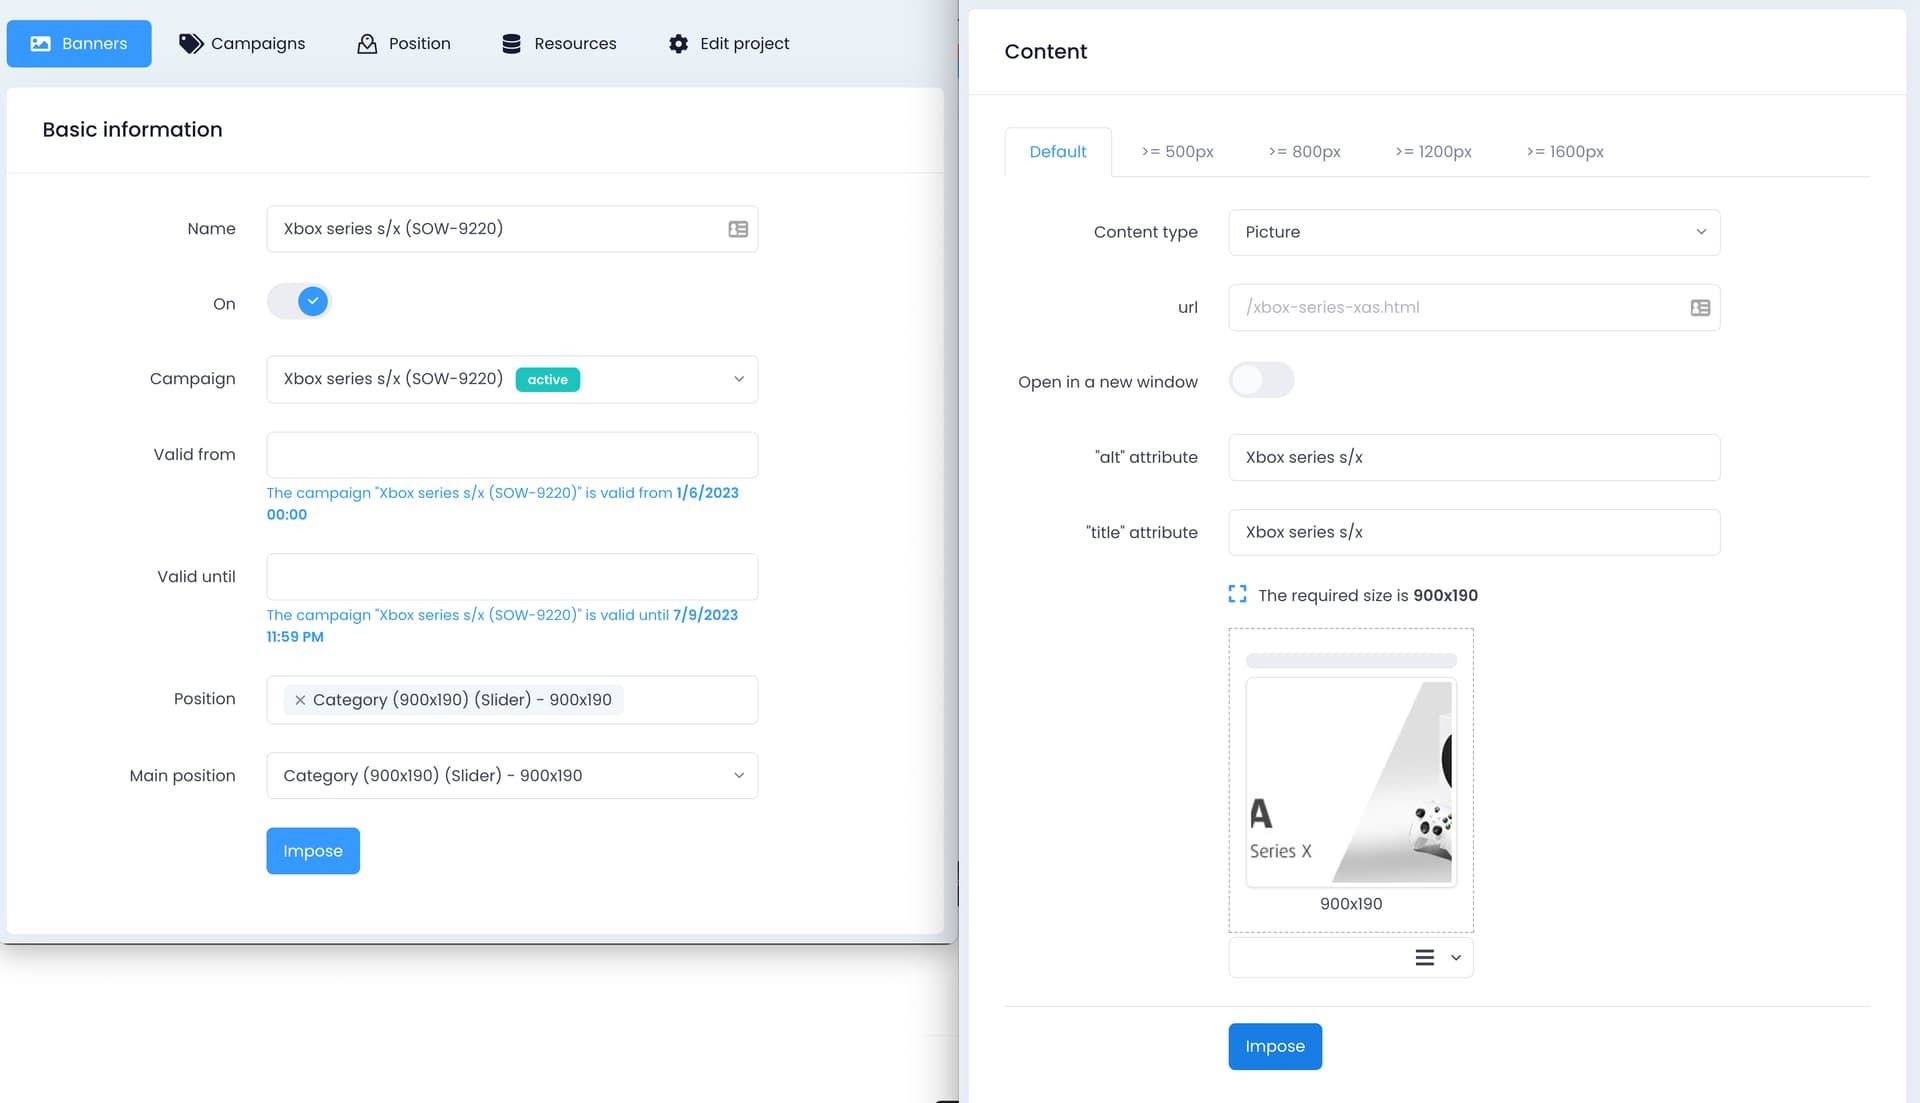The image size is (1920, 1103).
Task: Click the valid from 1/6/2023 hint text
Action: pyautogui.click(x=502, y=504)
